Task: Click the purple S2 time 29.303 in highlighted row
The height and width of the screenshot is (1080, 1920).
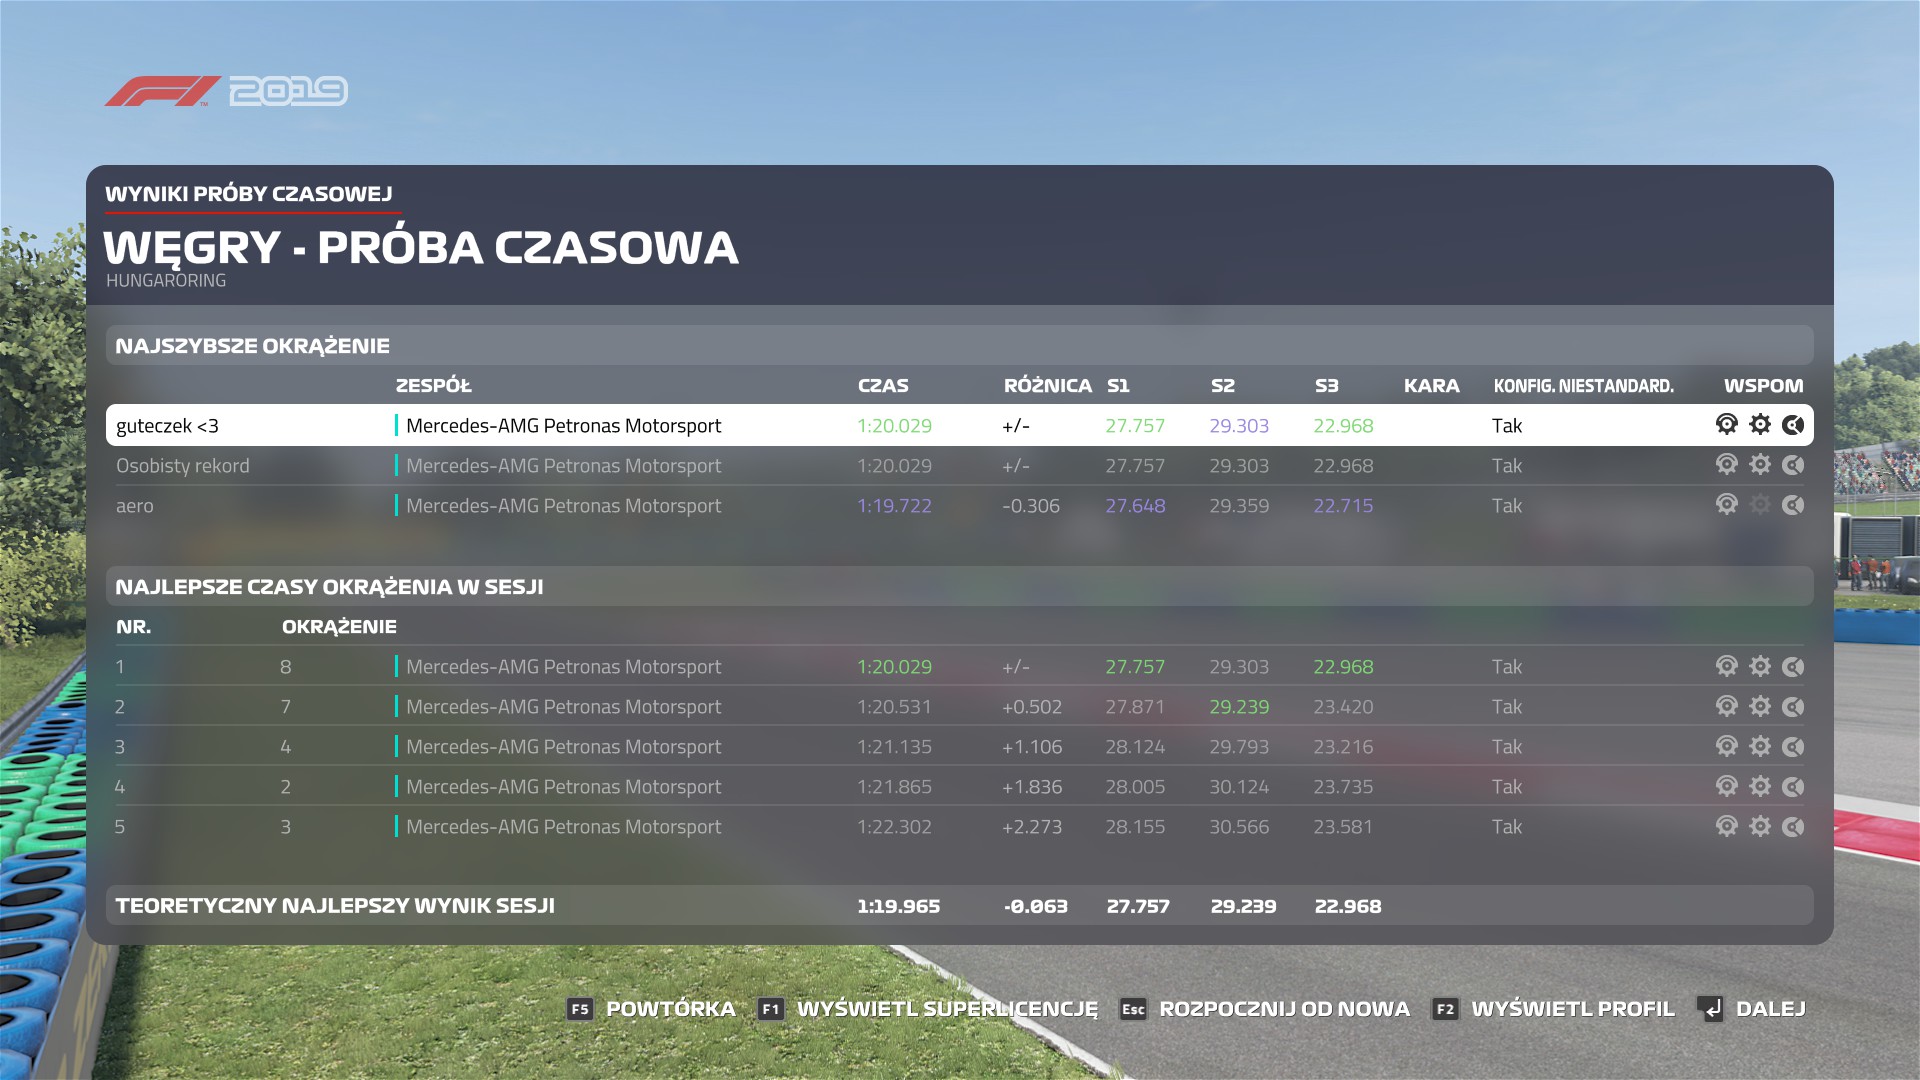Action: click(1239, 426)
